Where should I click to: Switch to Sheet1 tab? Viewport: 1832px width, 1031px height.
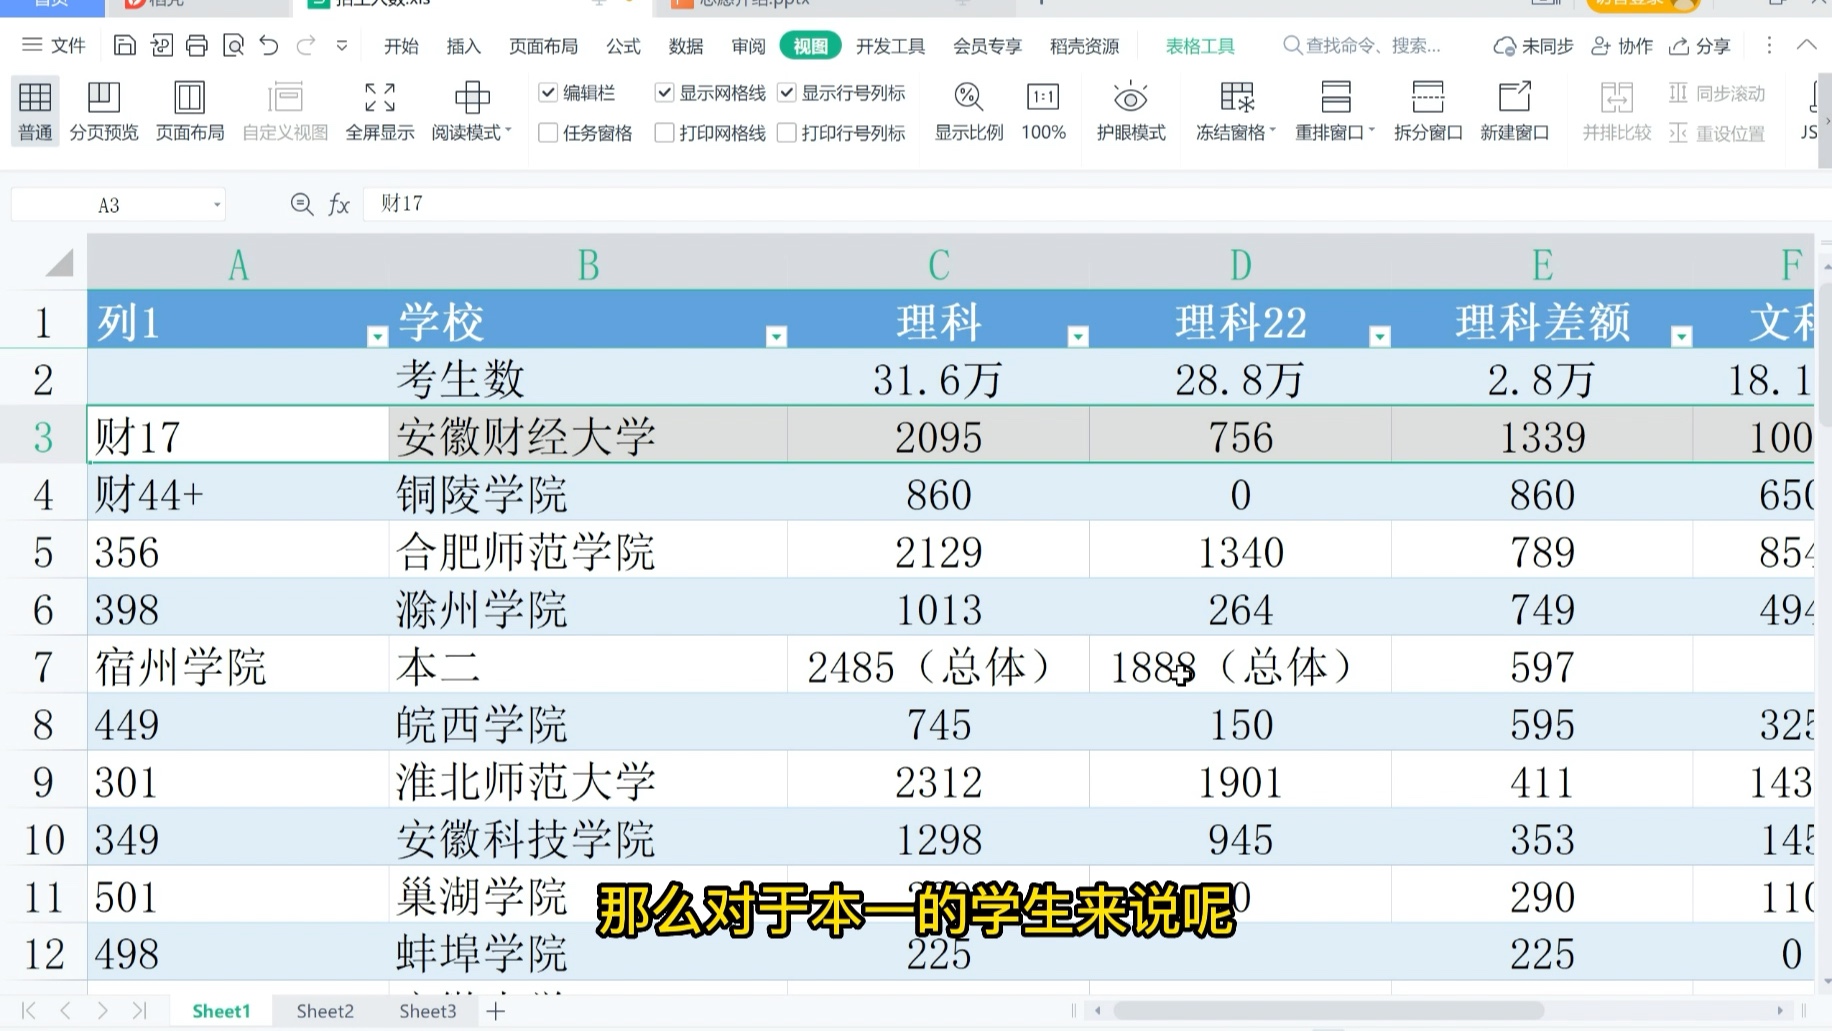click(x=221, y=1011)
